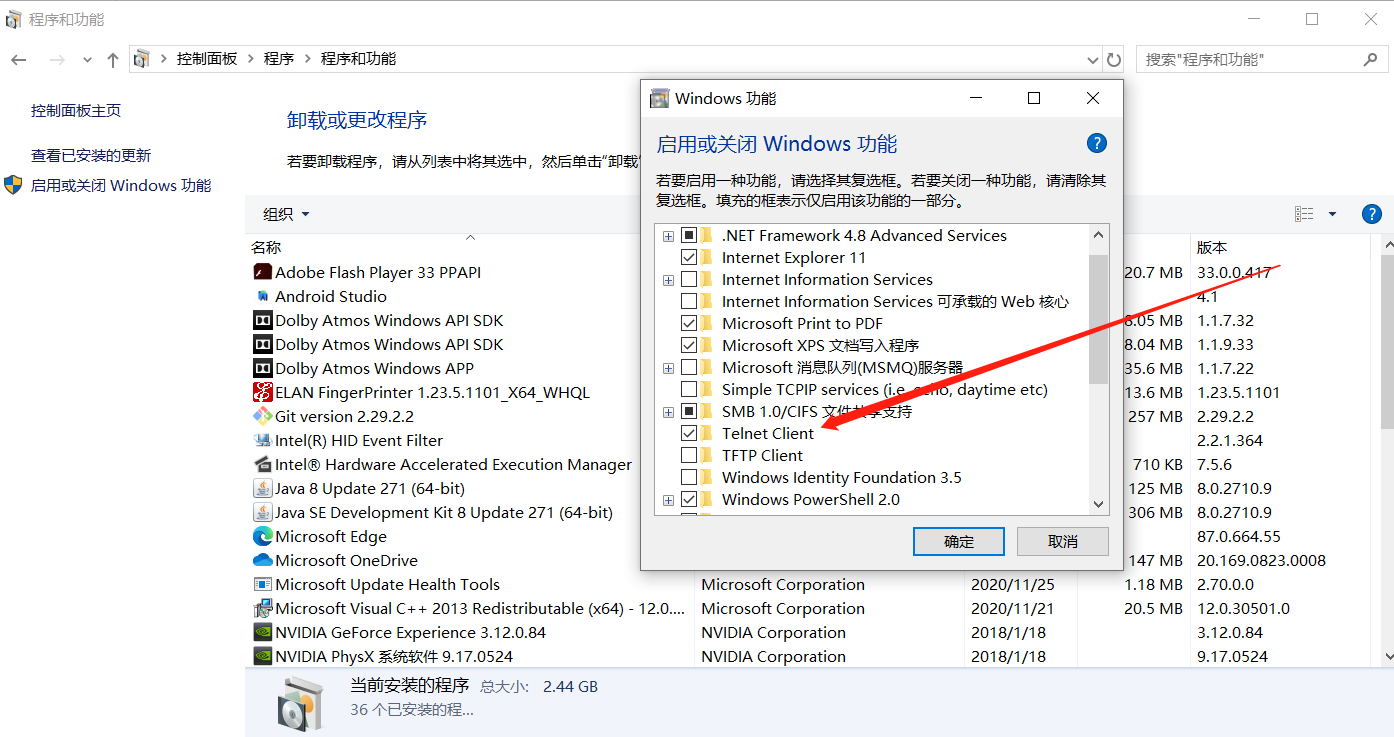This screenshot has width=1394, height=737.
Task: Open the 组织 dropdown menu
Action: click(x=286, y=214)
